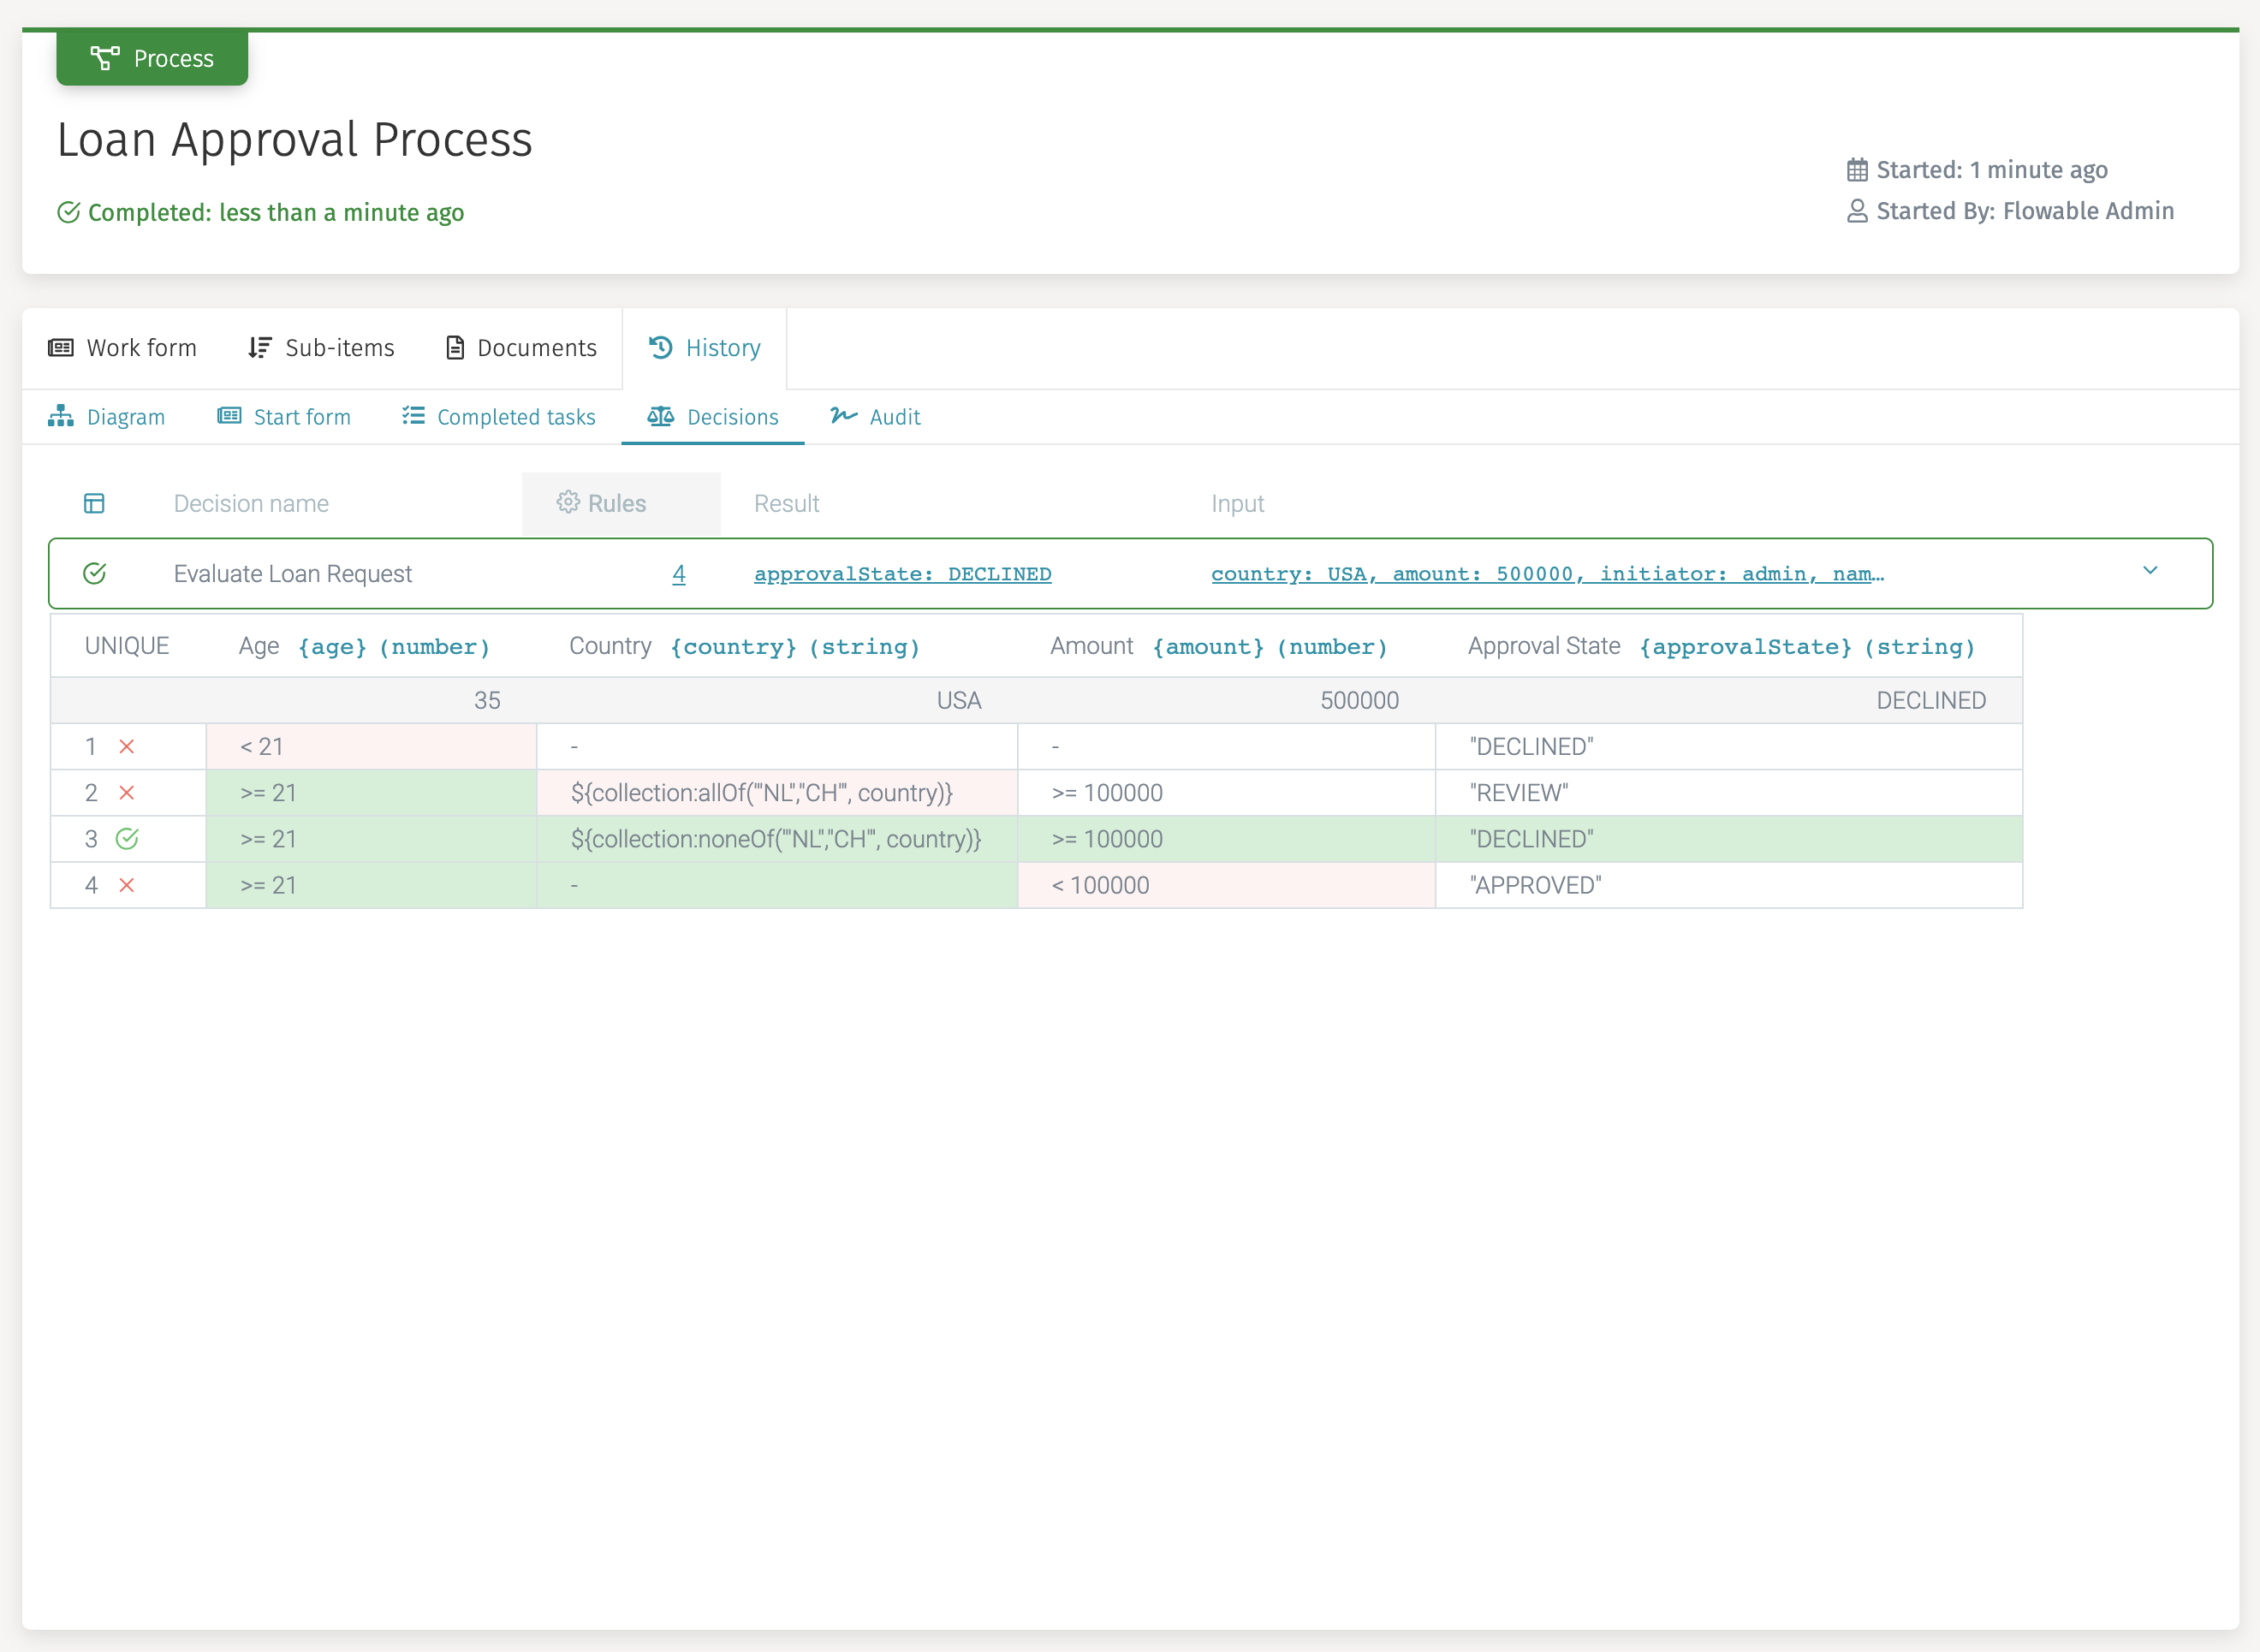Click the red X on rule 1

click(127, 746)
